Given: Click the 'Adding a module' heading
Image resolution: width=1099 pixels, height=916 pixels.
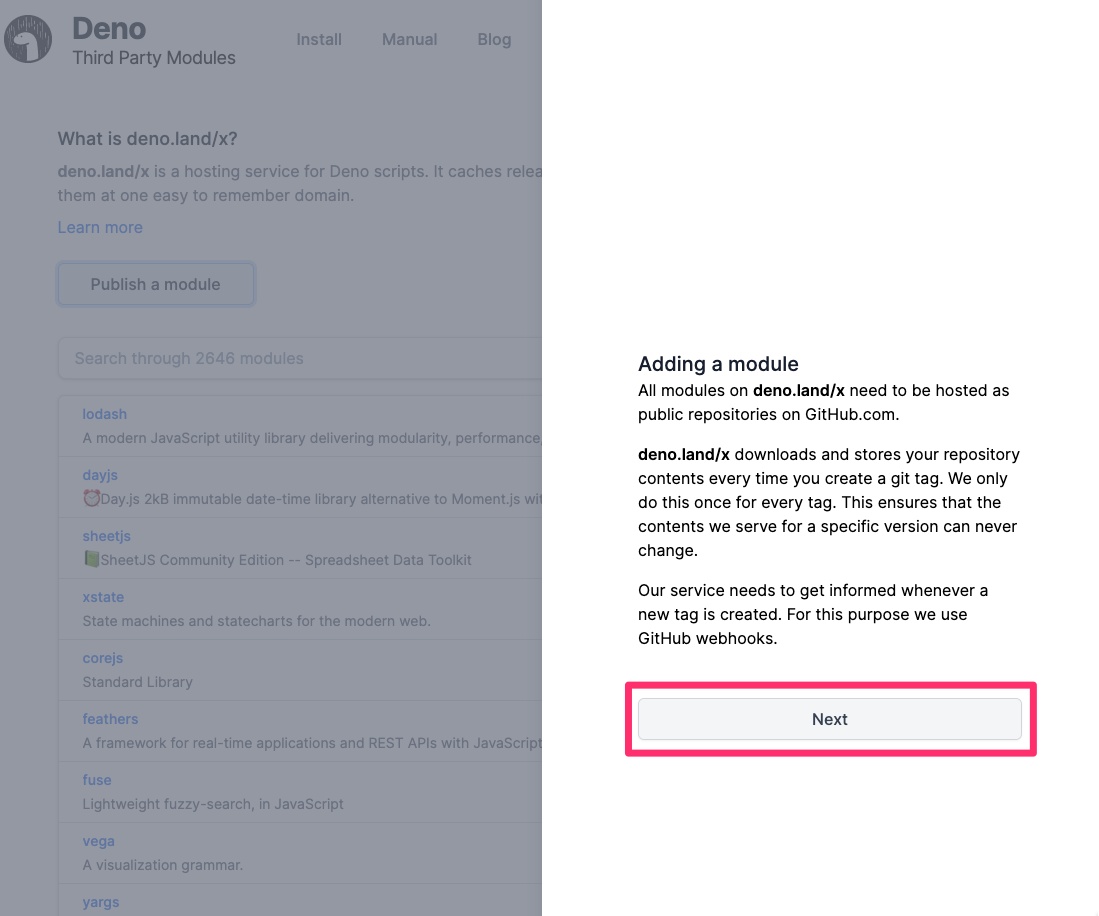Looking at the screenshot, I should 718,364.
